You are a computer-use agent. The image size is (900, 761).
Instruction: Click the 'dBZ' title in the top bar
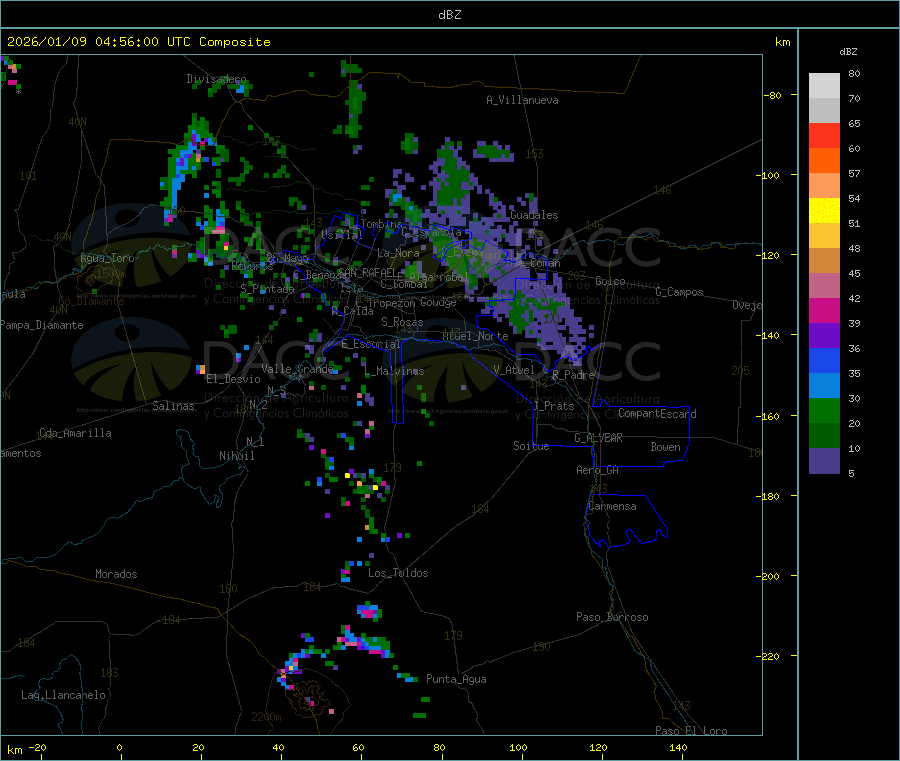point(449,15)
